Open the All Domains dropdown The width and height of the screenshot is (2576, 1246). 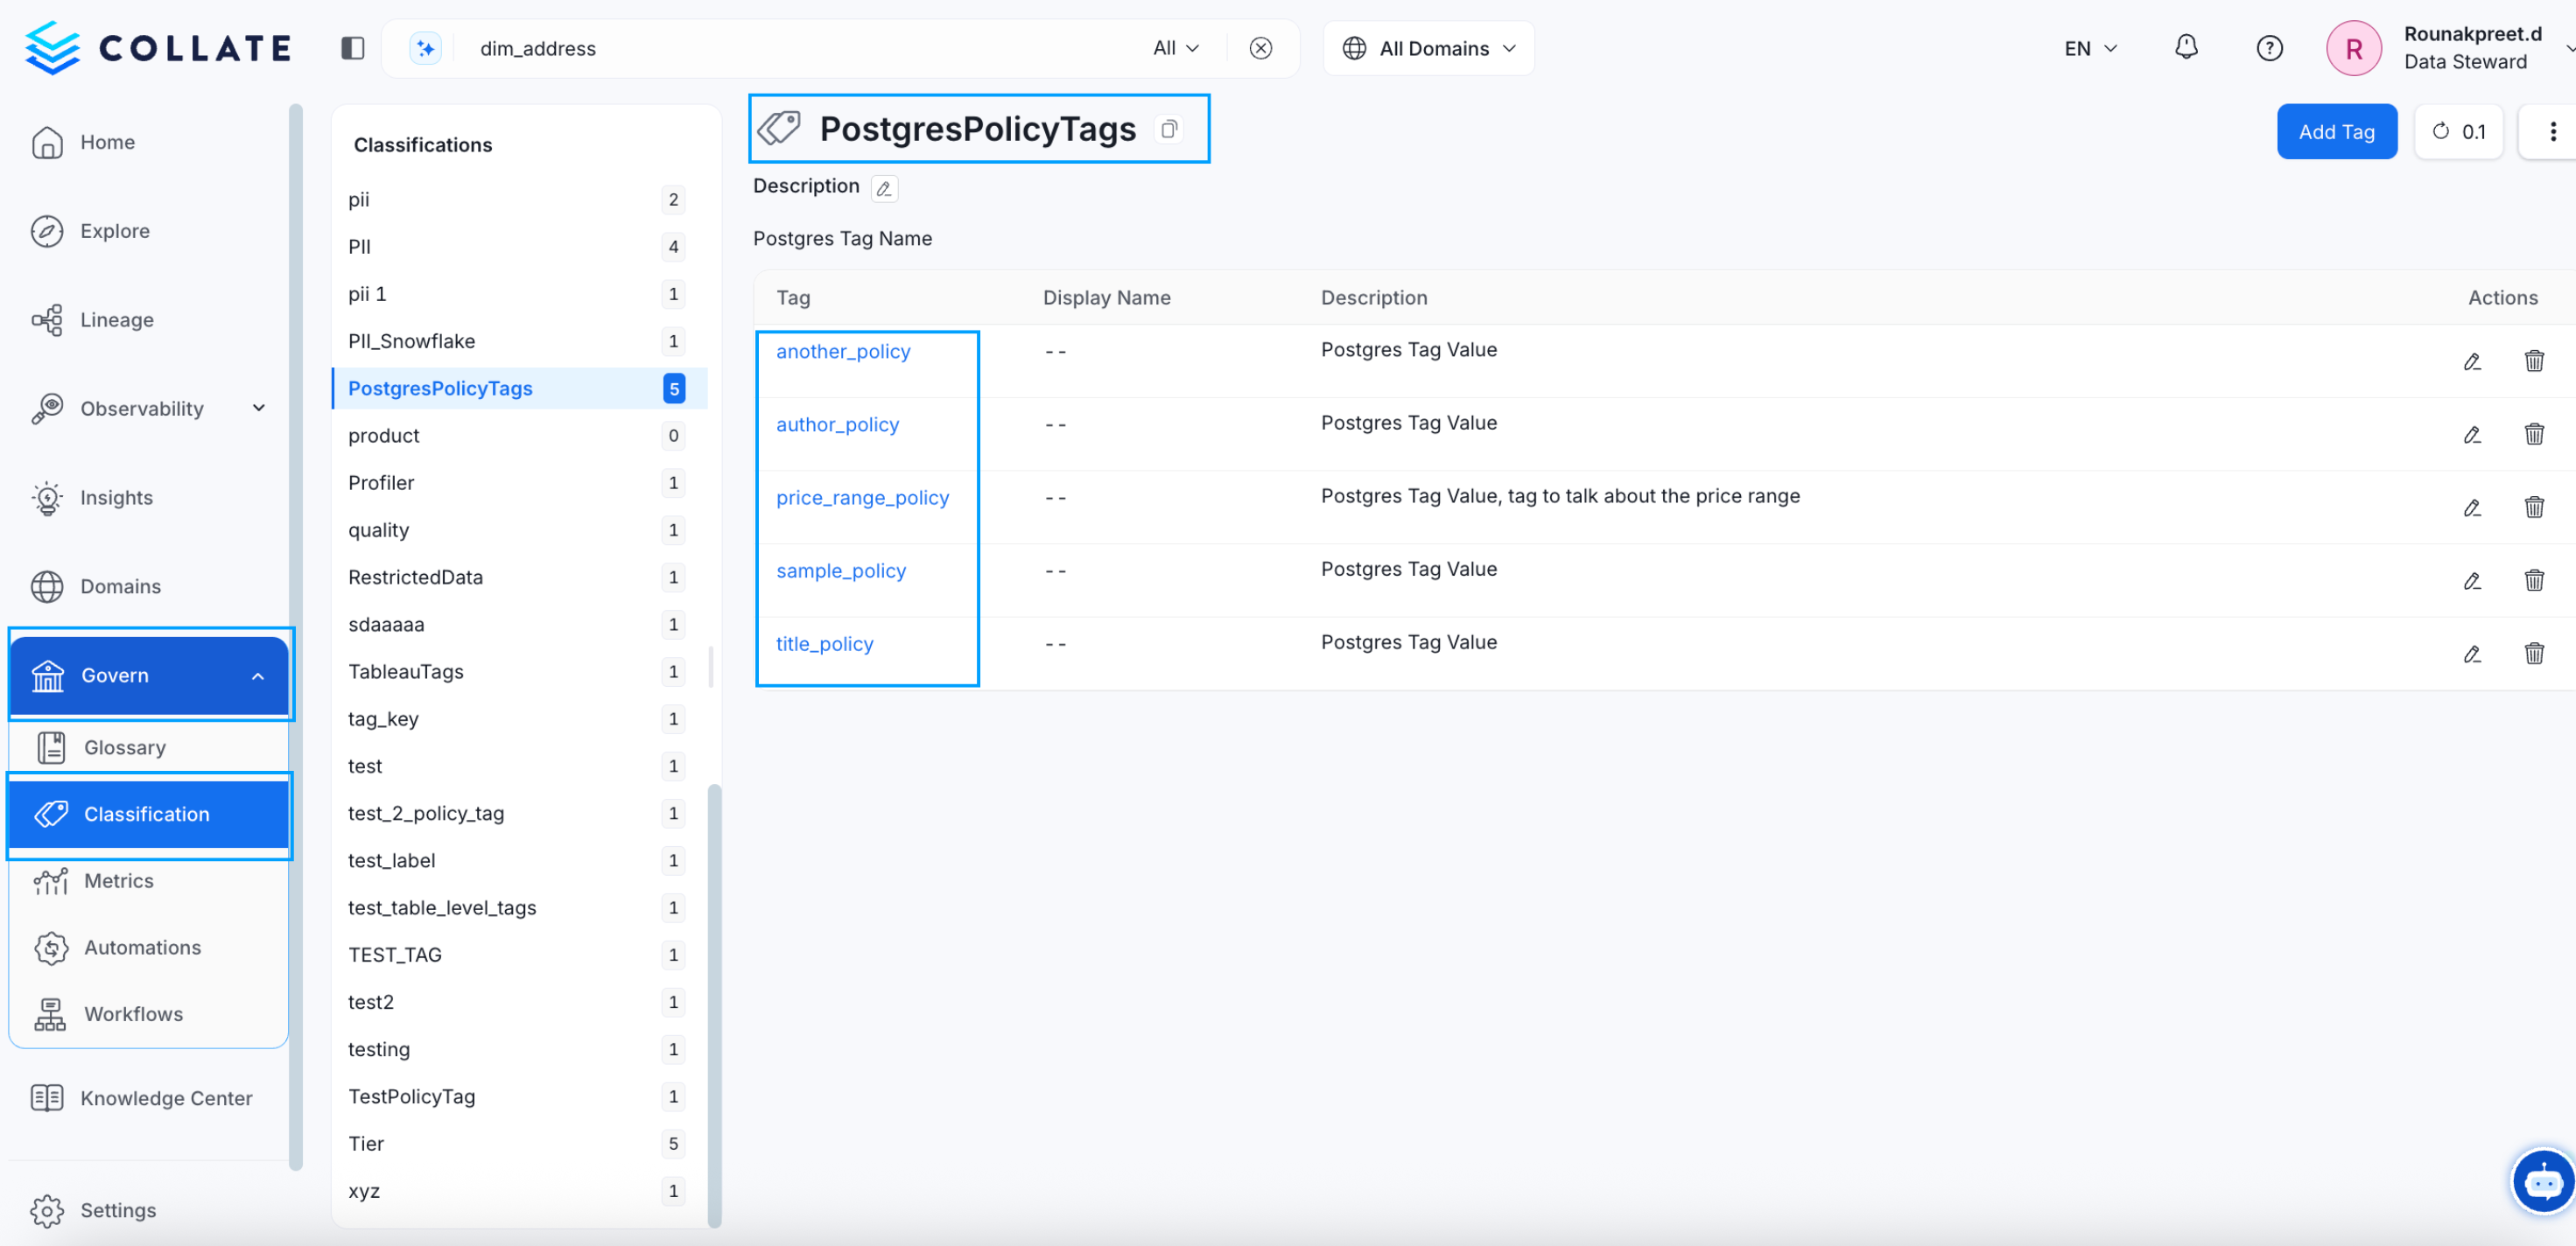tap(1428, 47)
